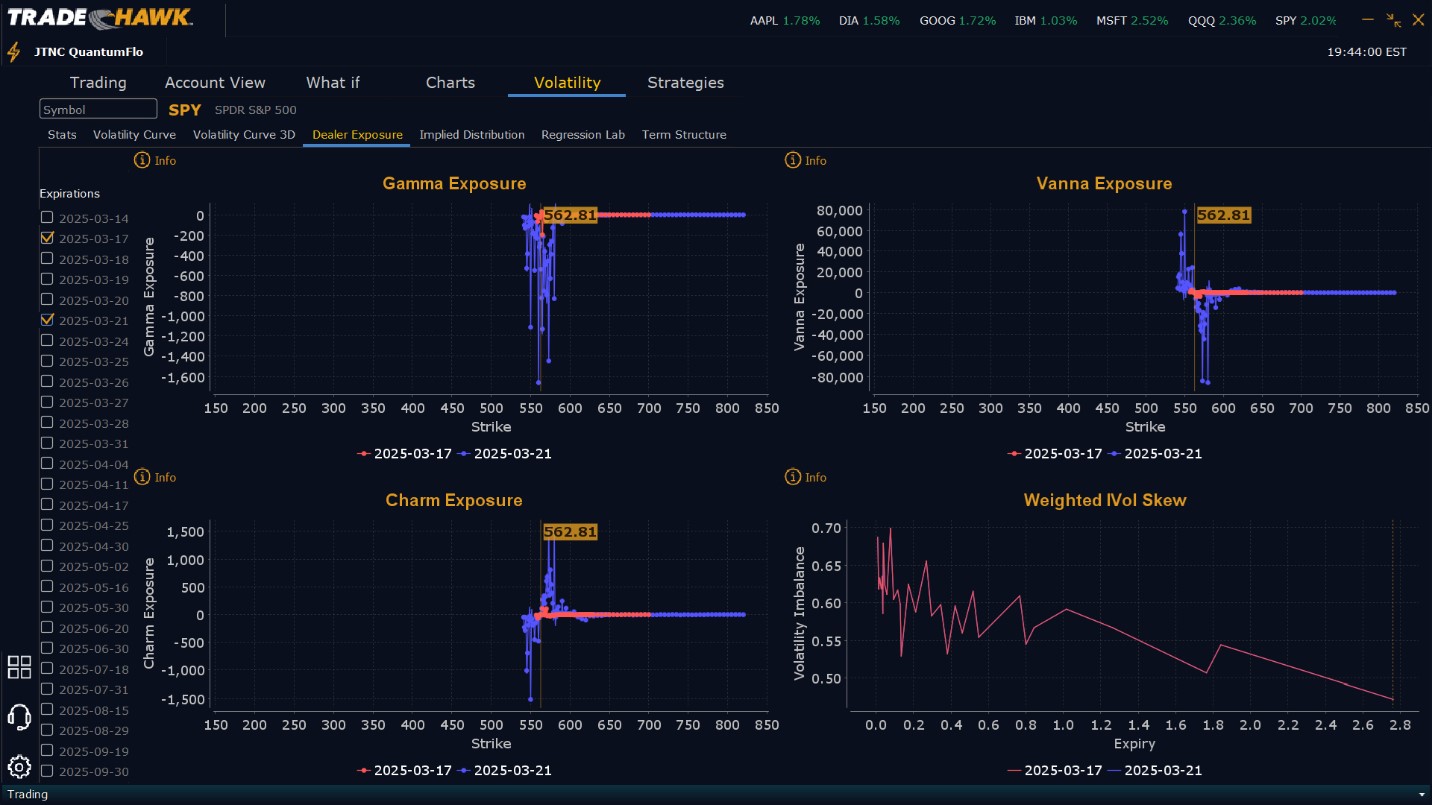Click the DIA 1.58% ticker
Image resolution: width=1432 pixels, height=805 pixels.
click(869, 21)
